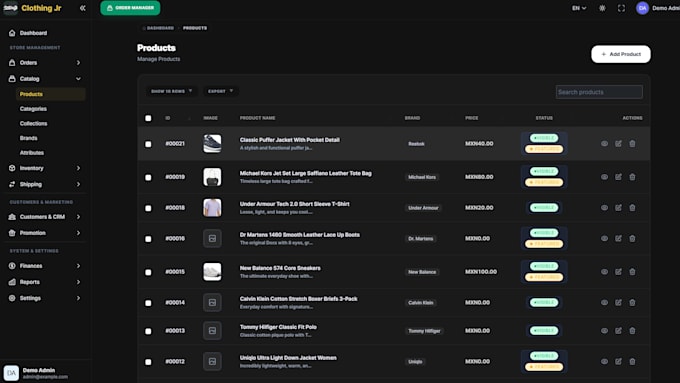View New Balance 574 Sneakers eye icon
This screenshot has height=383, width=680.
point(604,272)
